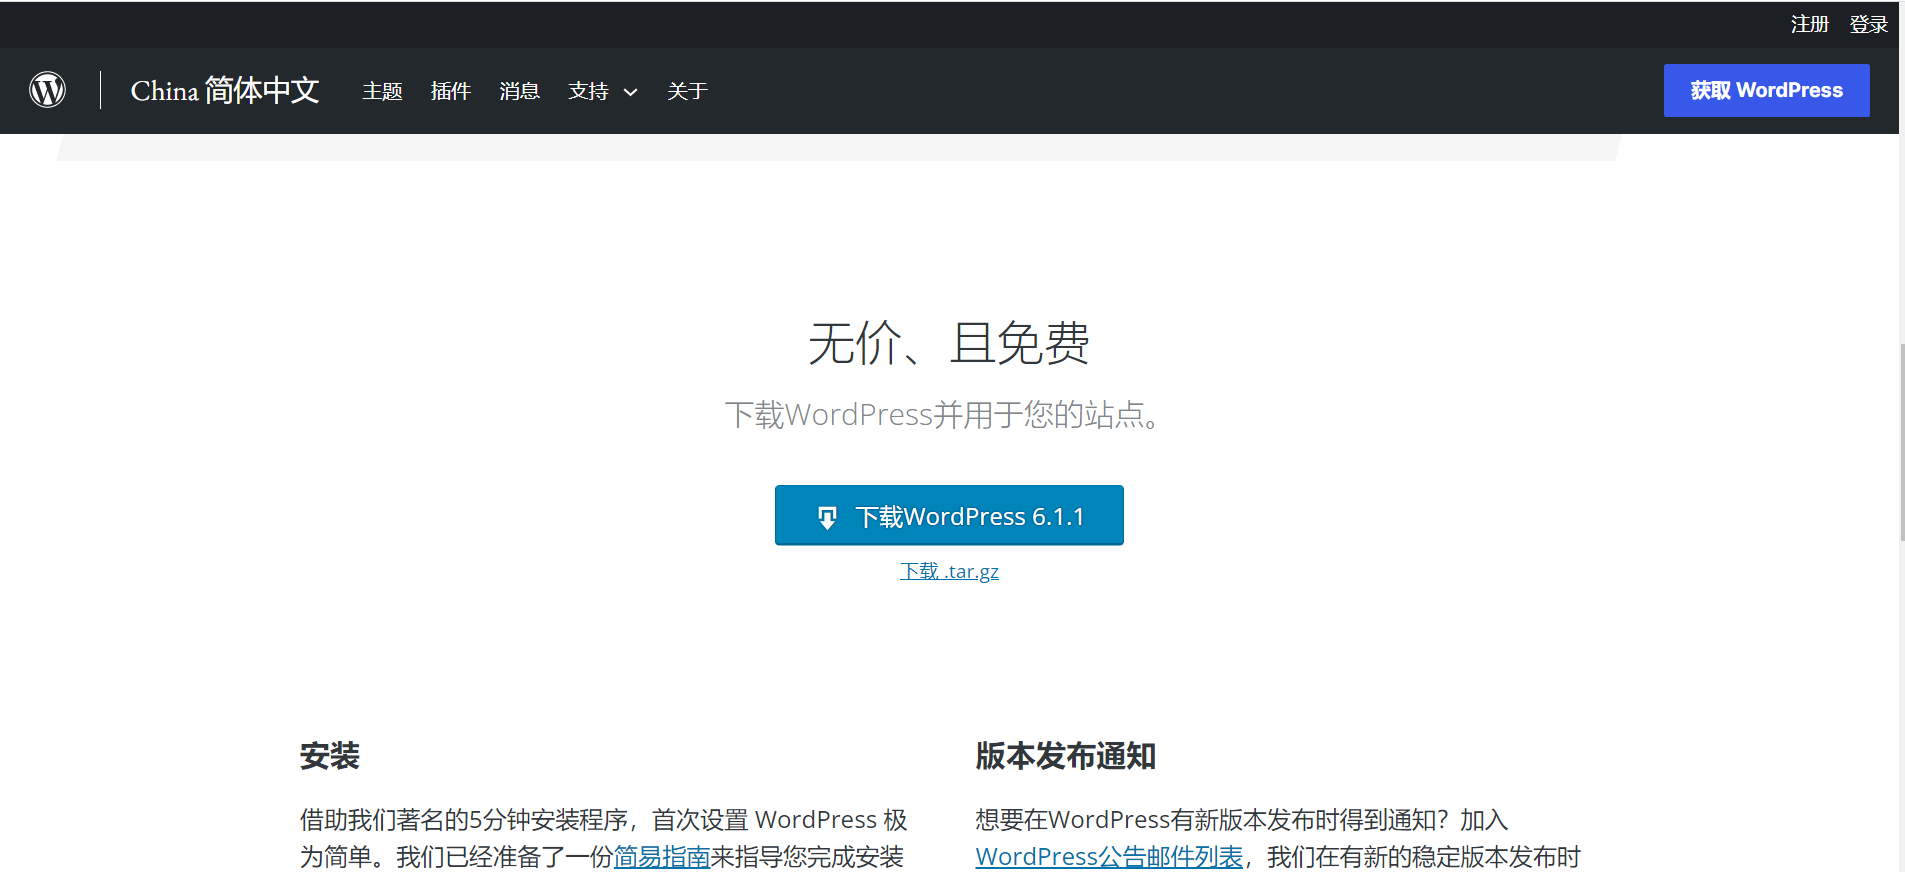Open the 消息 menu item

[x=519, y=91]
